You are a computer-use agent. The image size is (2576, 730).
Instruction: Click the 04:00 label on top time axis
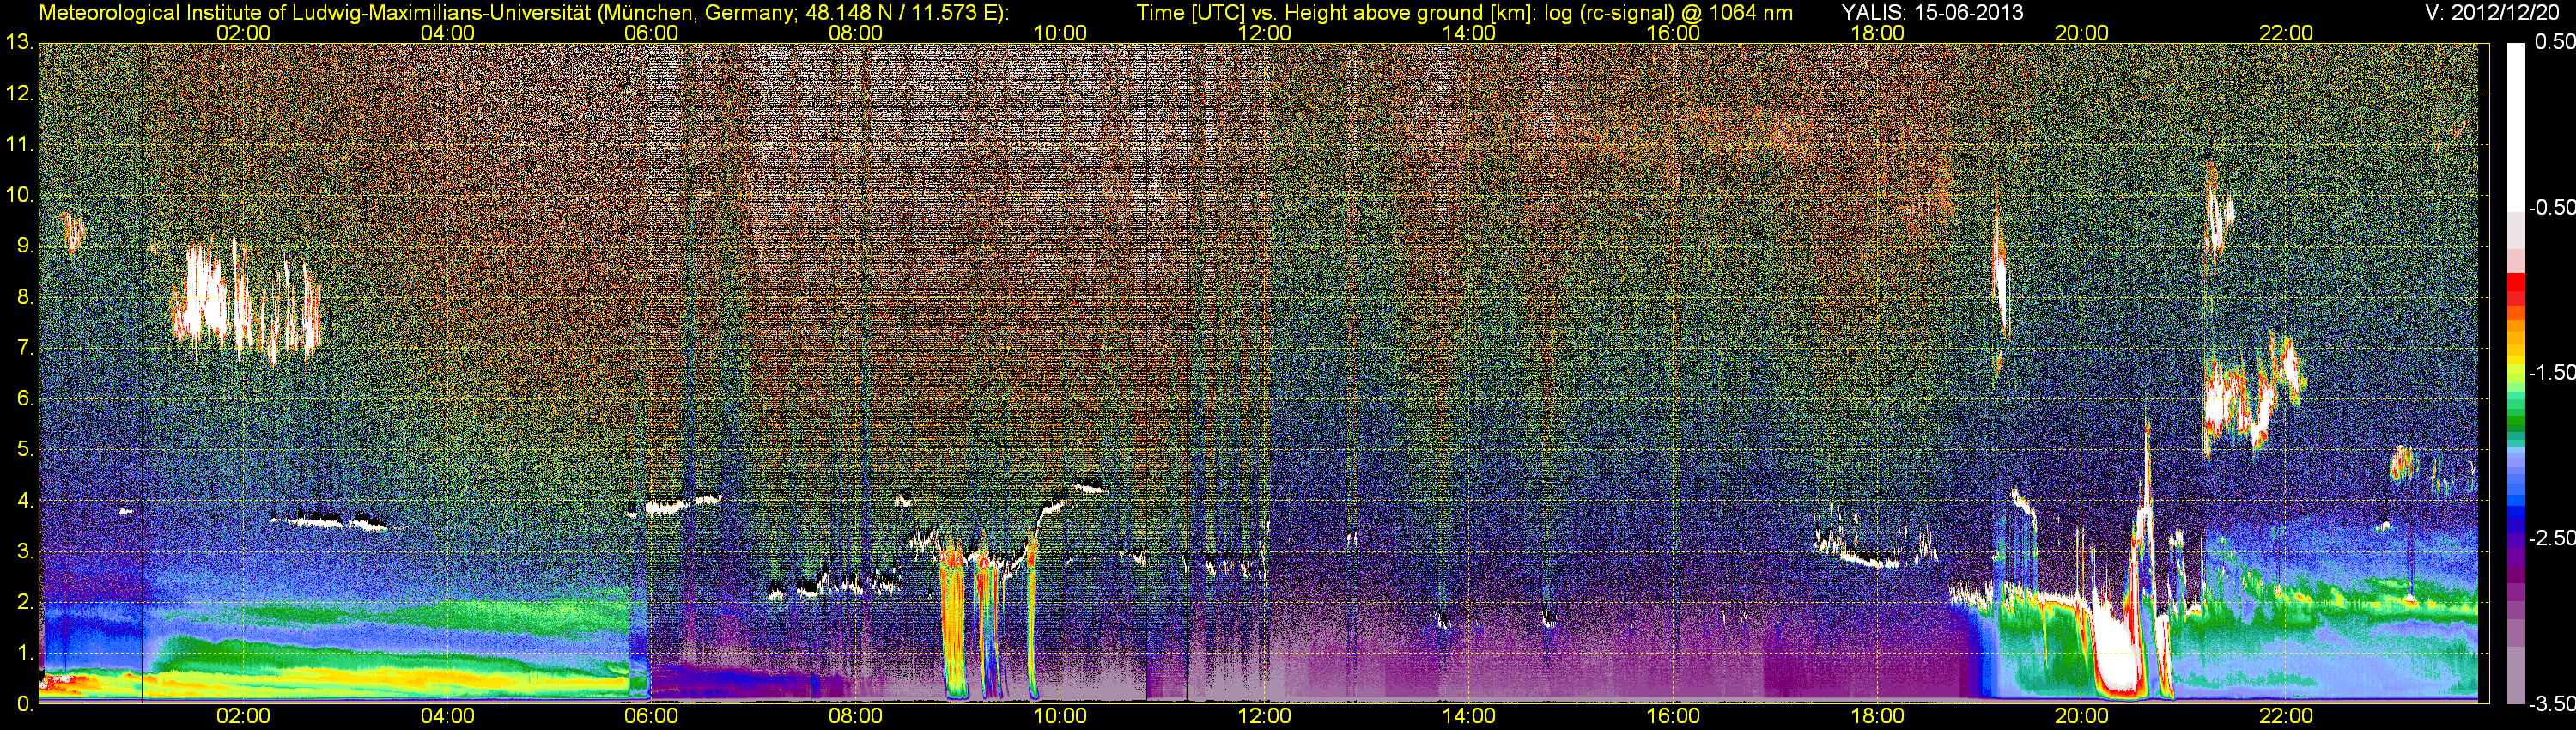click(x=447, y=33)
